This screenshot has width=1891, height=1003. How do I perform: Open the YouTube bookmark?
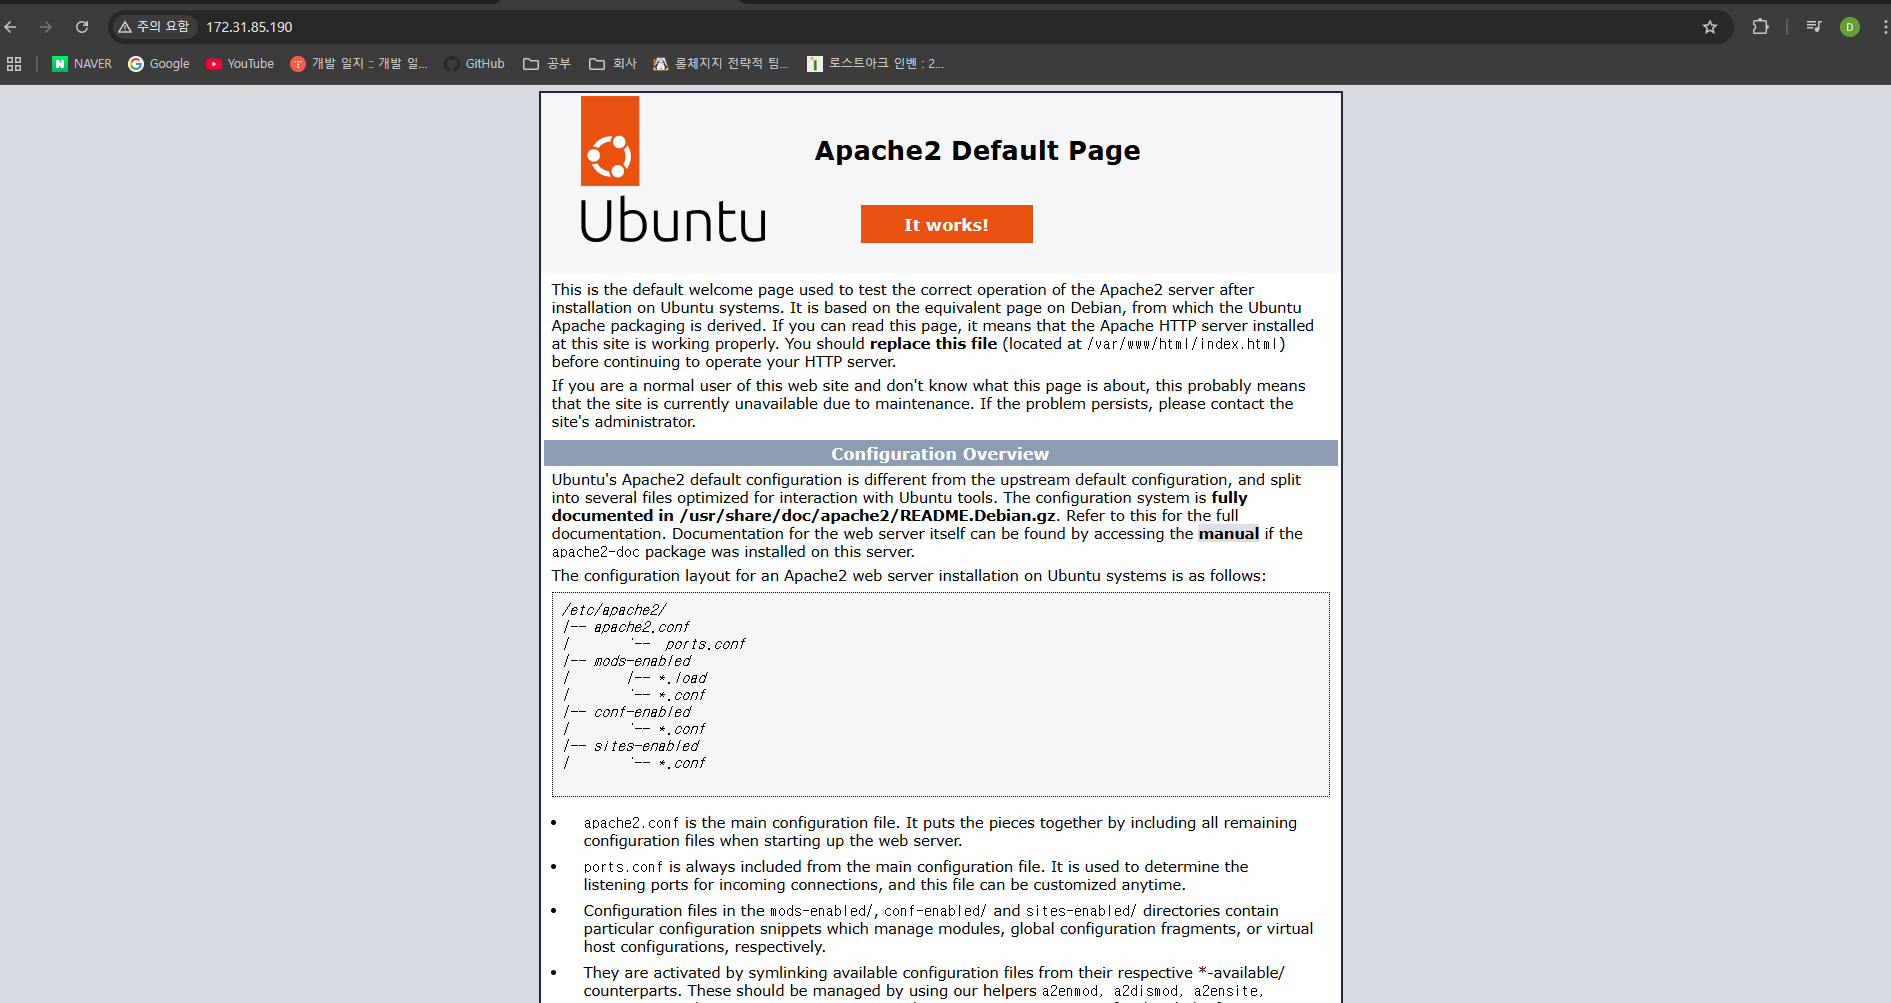coord(240,64)
